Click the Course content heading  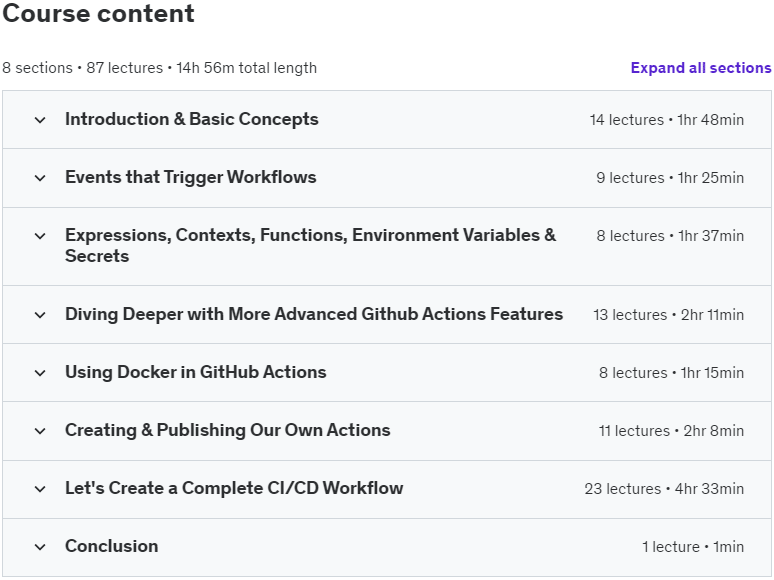[98, 13]
